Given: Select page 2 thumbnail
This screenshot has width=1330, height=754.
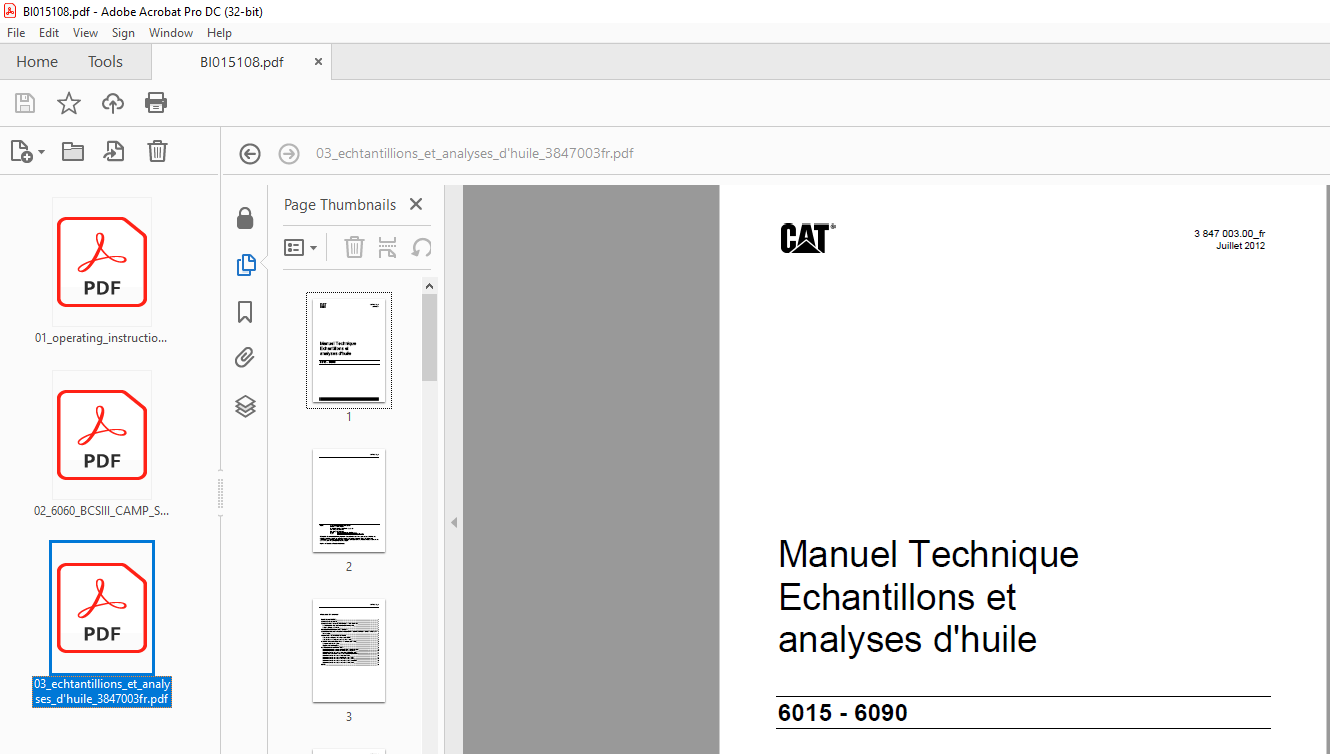Looking at the screenshot, I should pos(349,500).
